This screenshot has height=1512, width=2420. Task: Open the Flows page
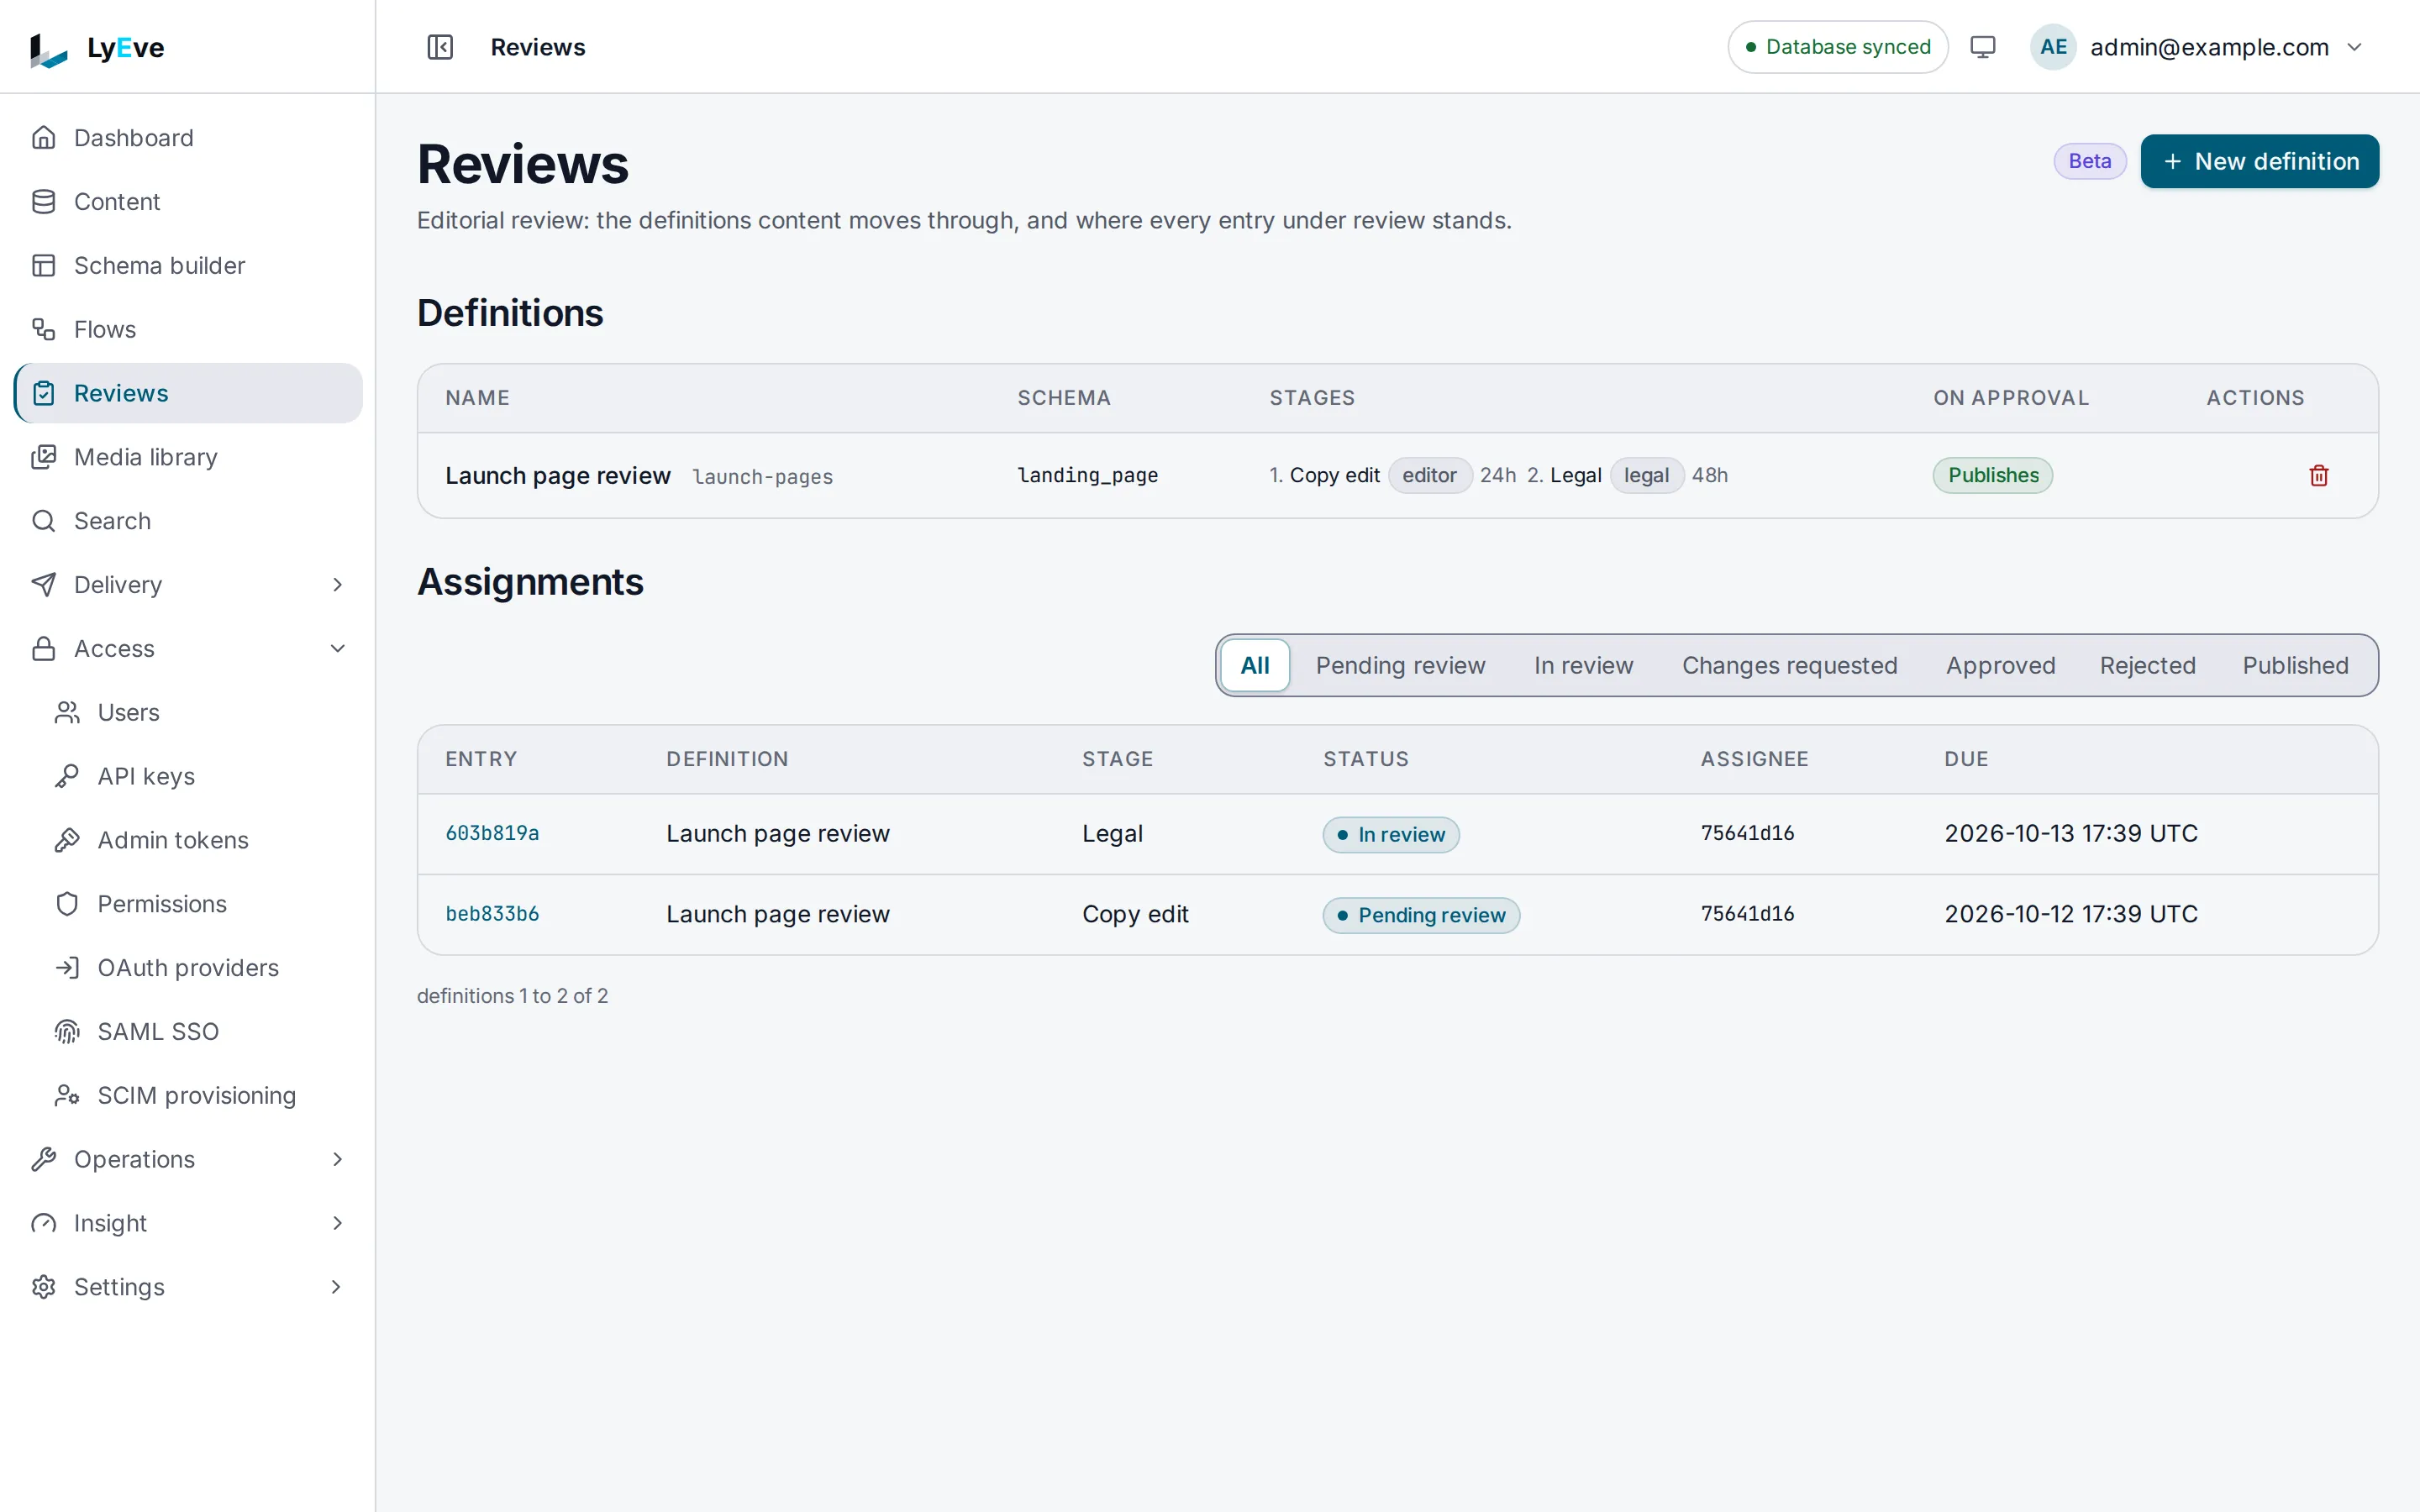[x=188, y=329]
